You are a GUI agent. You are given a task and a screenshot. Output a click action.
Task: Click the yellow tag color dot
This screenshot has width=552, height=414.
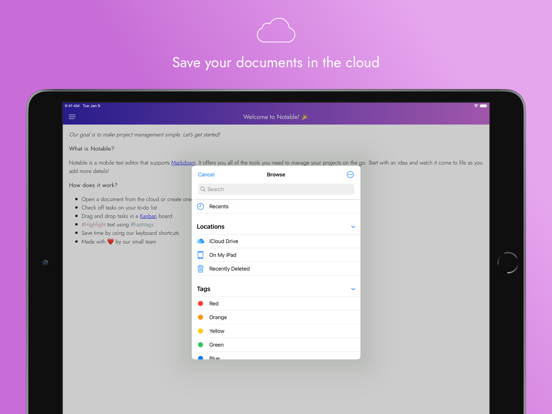(x=200, y=331)
